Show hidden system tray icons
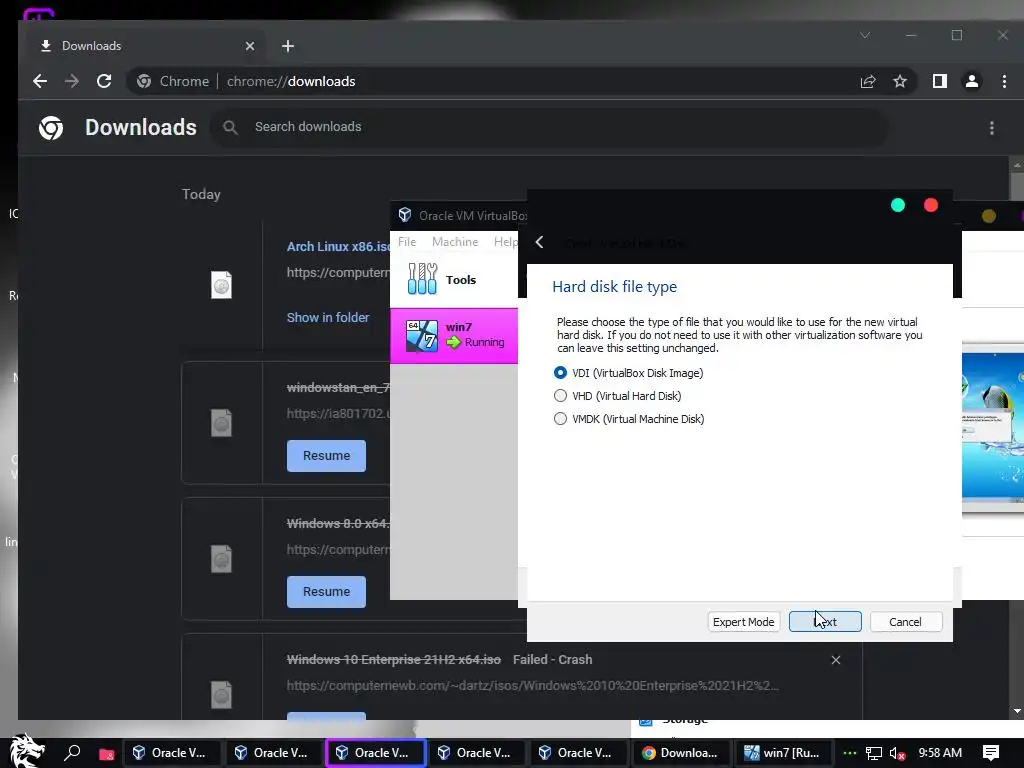This screenshot has height=768, width=1024. coord(849,753)
